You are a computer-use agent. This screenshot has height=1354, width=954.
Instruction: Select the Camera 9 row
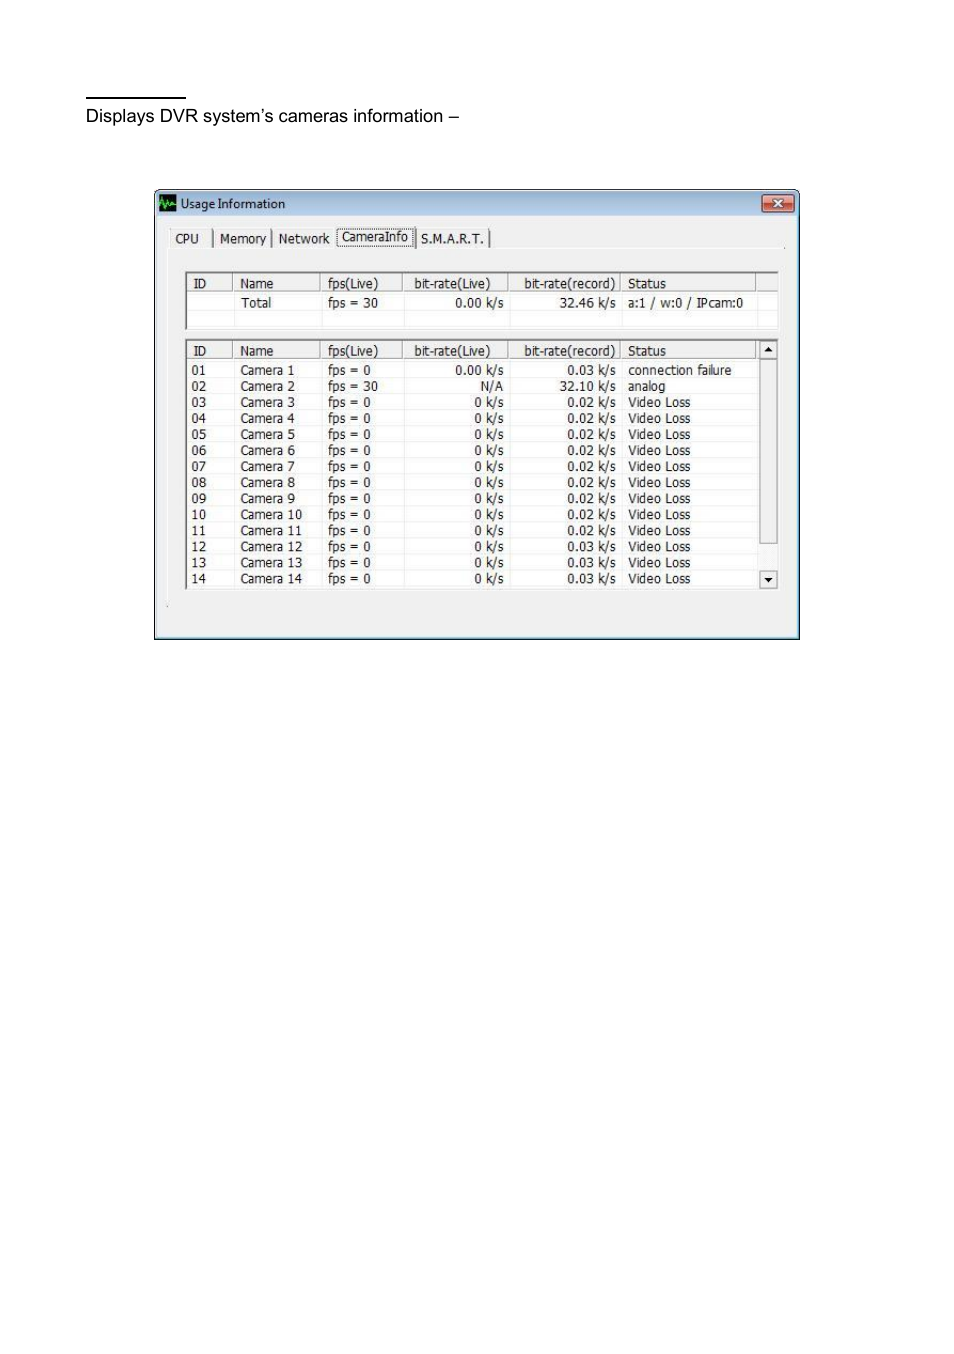[473, 498]
